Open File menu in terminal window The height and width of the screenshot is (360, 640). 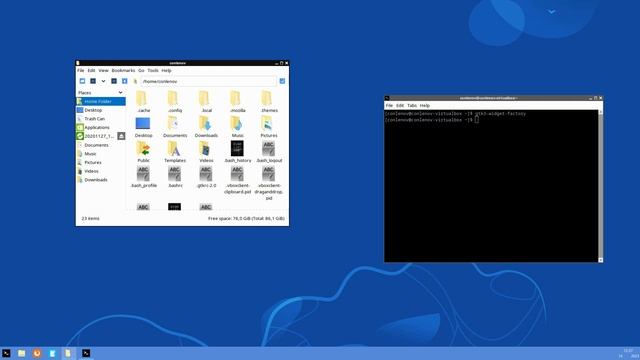click(389, 105)
